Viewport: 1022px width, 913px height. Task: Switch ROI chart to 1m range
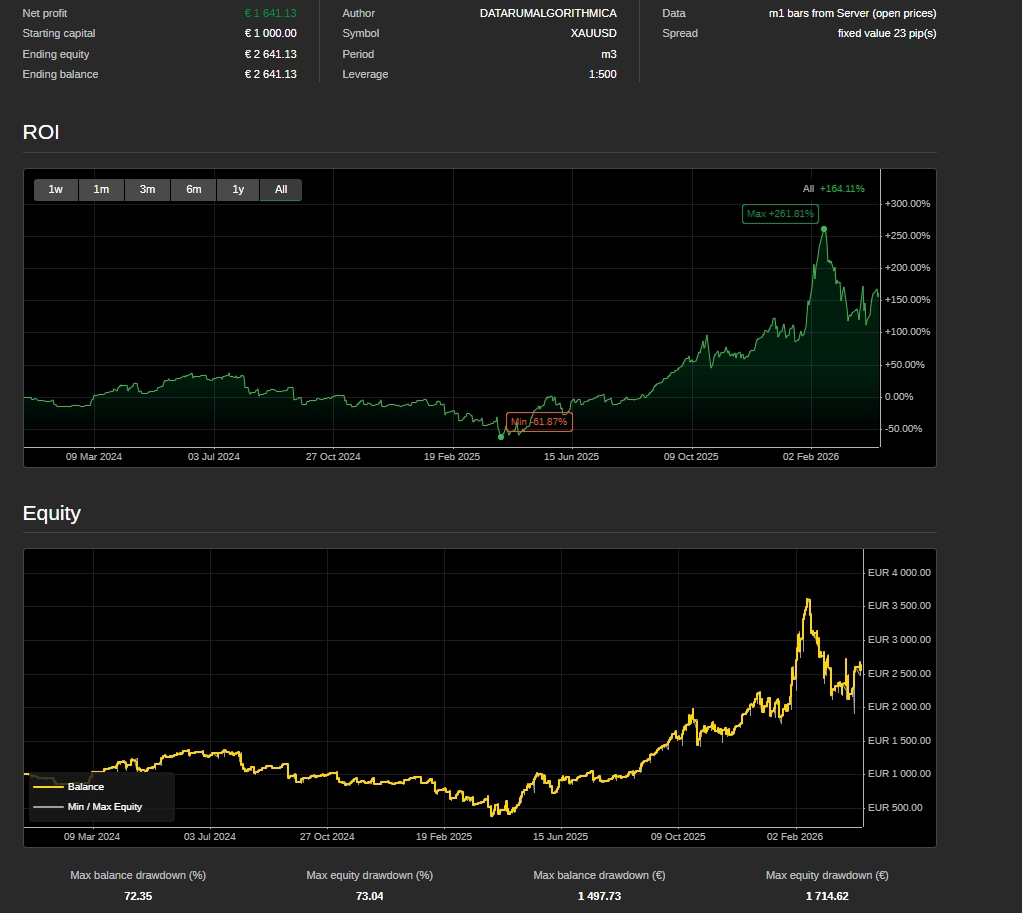coord(101,190)
